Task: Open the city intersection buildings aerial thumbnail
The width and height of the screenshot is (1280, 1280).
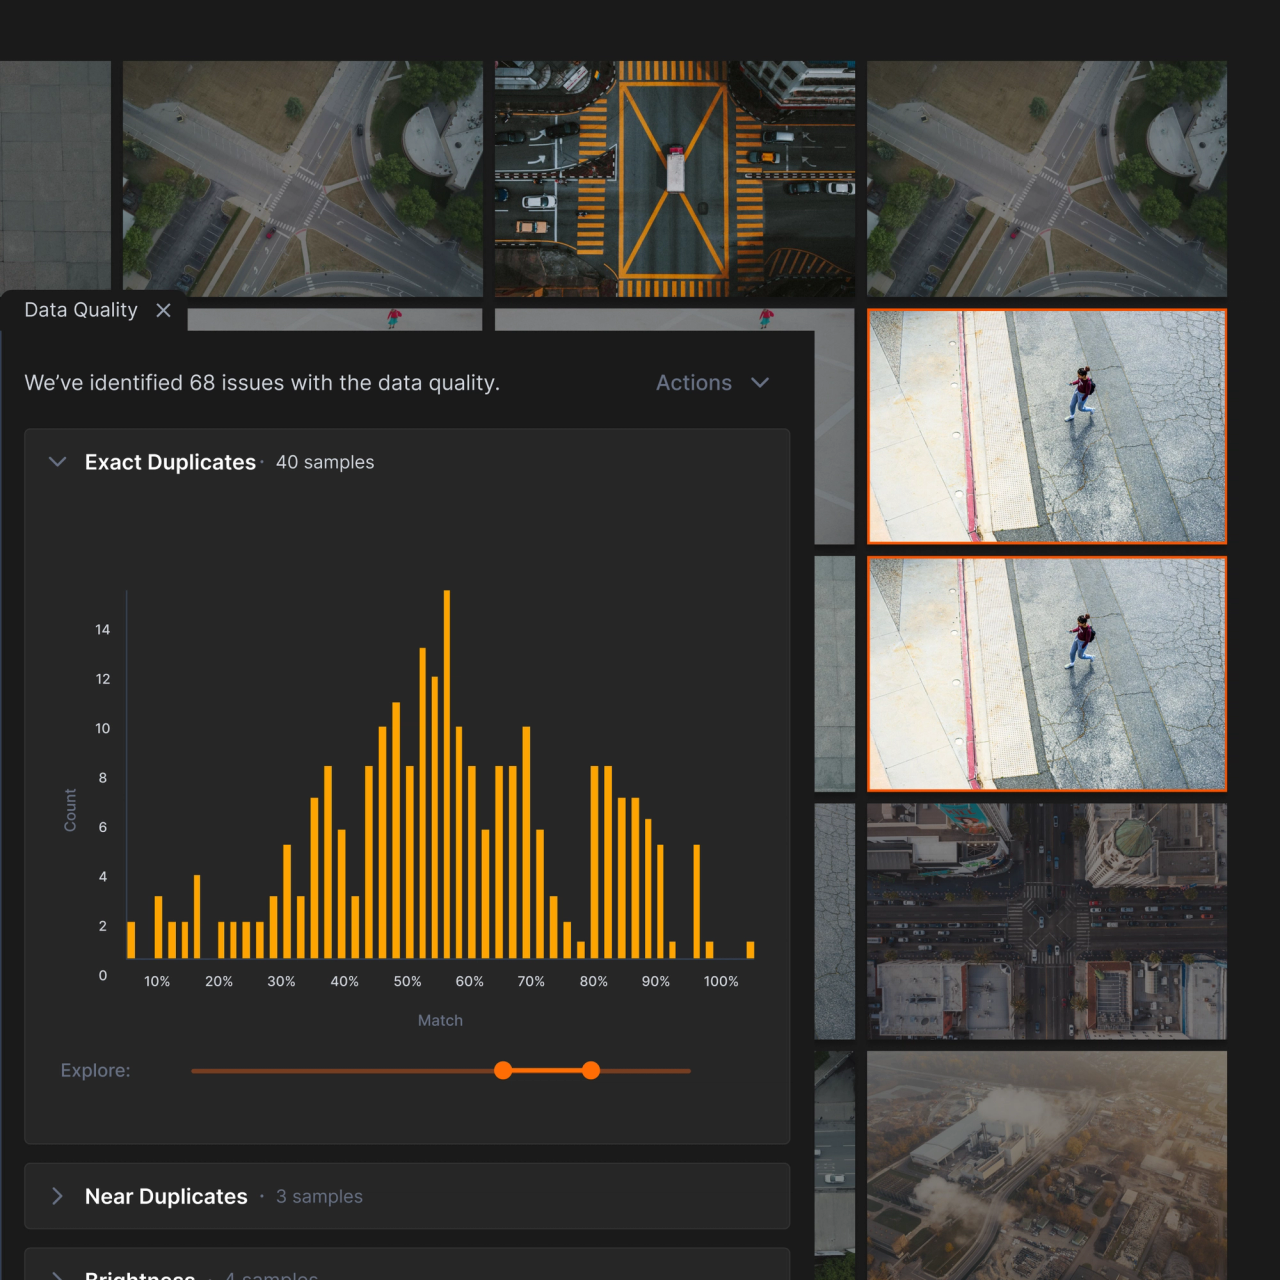Action: [x=1047, y=921]
